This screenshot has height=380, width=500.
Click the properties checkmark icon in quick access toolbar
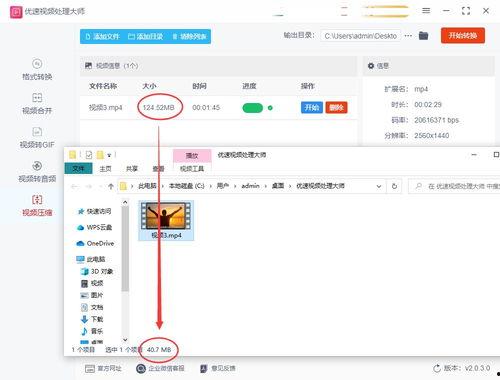tap(89, 155)
